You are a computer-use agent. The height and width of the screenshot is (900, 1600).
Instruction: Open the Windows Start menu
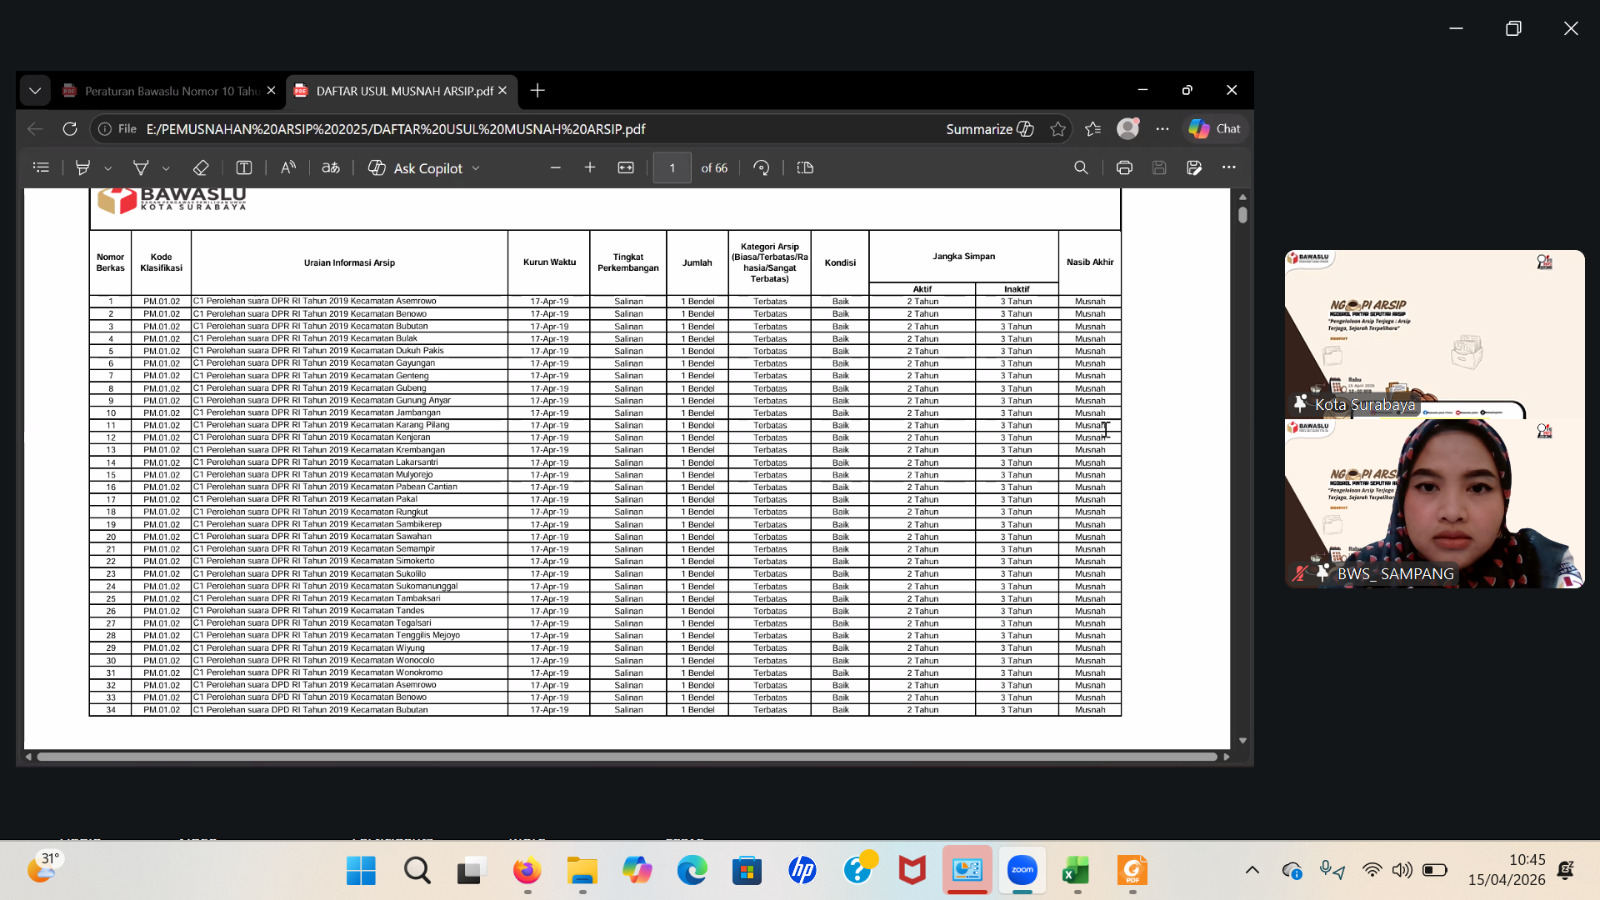(x=361, y=871)
